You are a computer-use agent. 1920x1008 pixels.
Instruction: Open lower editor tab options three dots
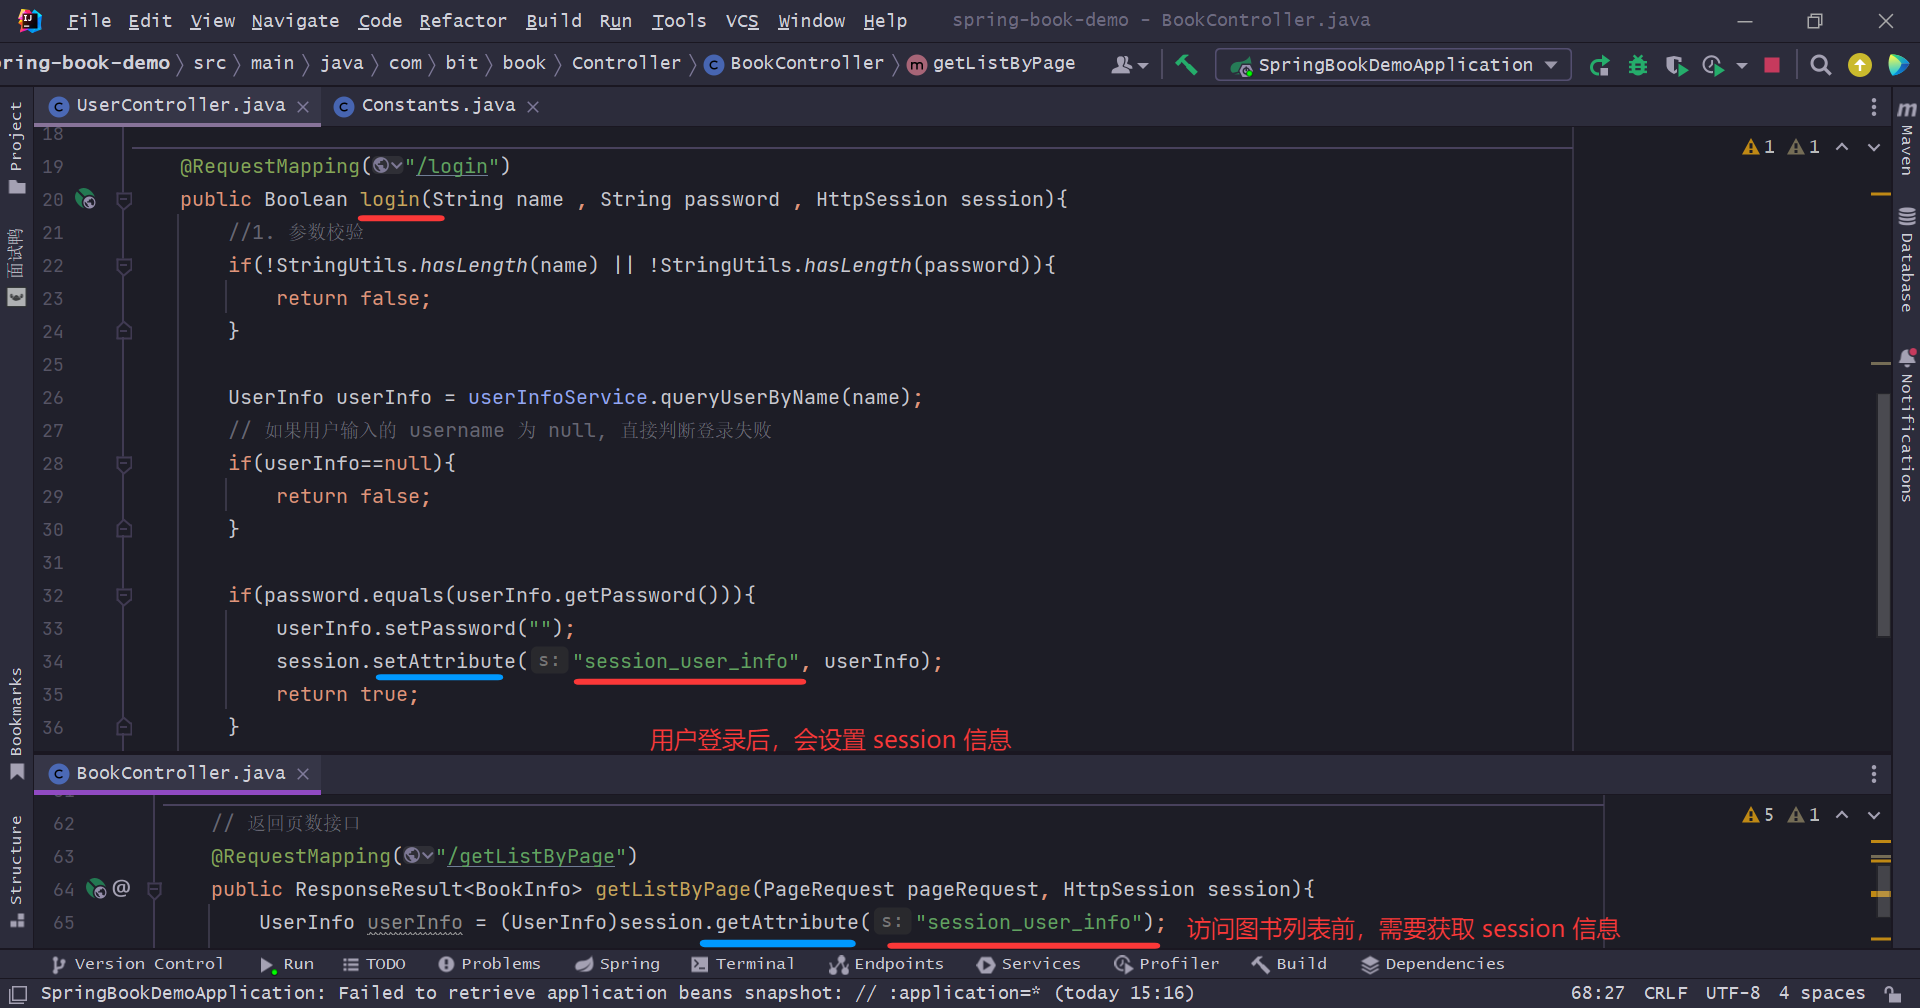pos(1874,774)
